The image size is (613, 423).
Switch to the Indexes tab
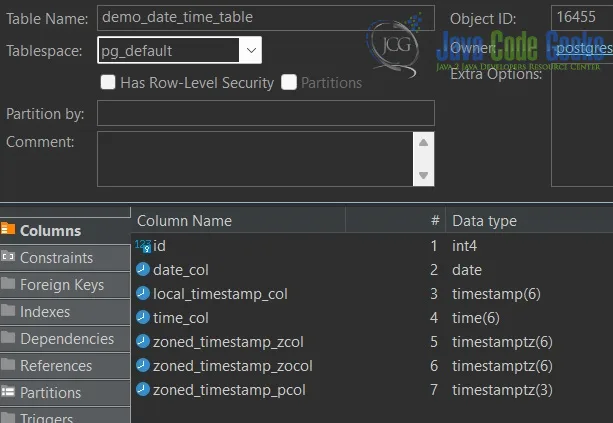tap(65, 312)
